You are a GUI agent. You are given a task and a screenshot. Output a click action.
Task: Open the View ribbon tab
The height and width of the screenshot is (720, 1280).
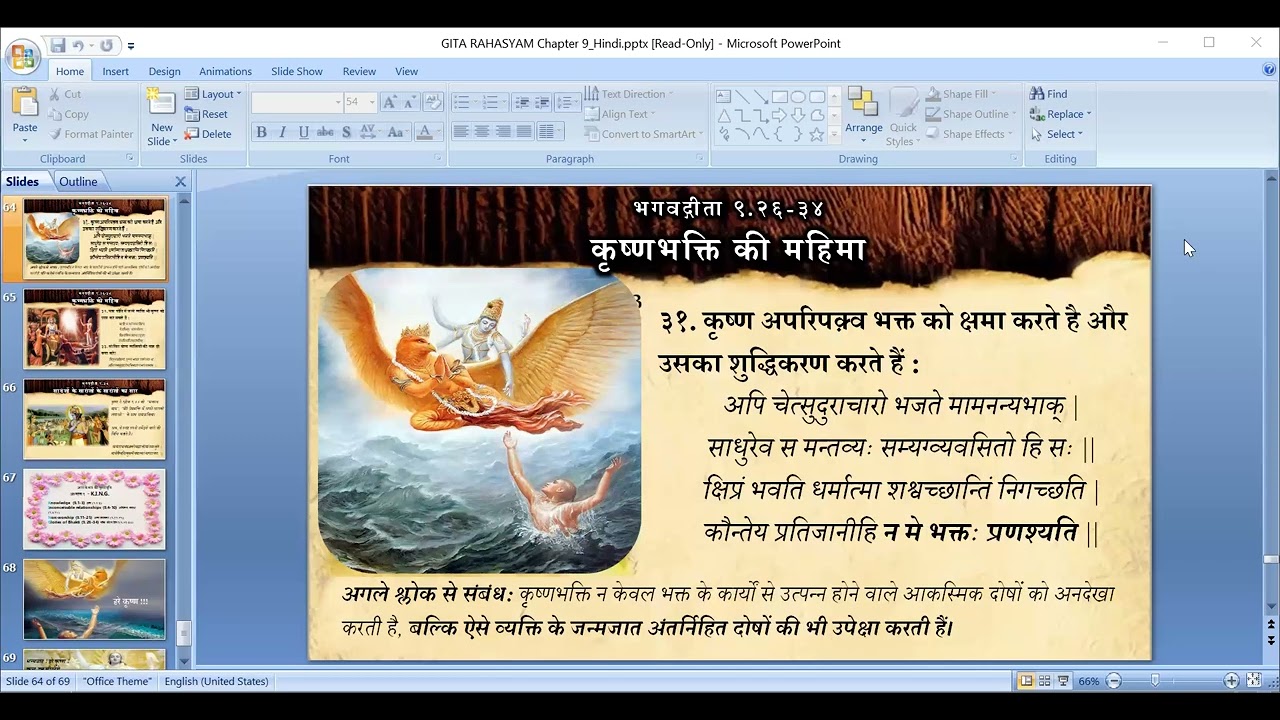[x=406, y=71]
